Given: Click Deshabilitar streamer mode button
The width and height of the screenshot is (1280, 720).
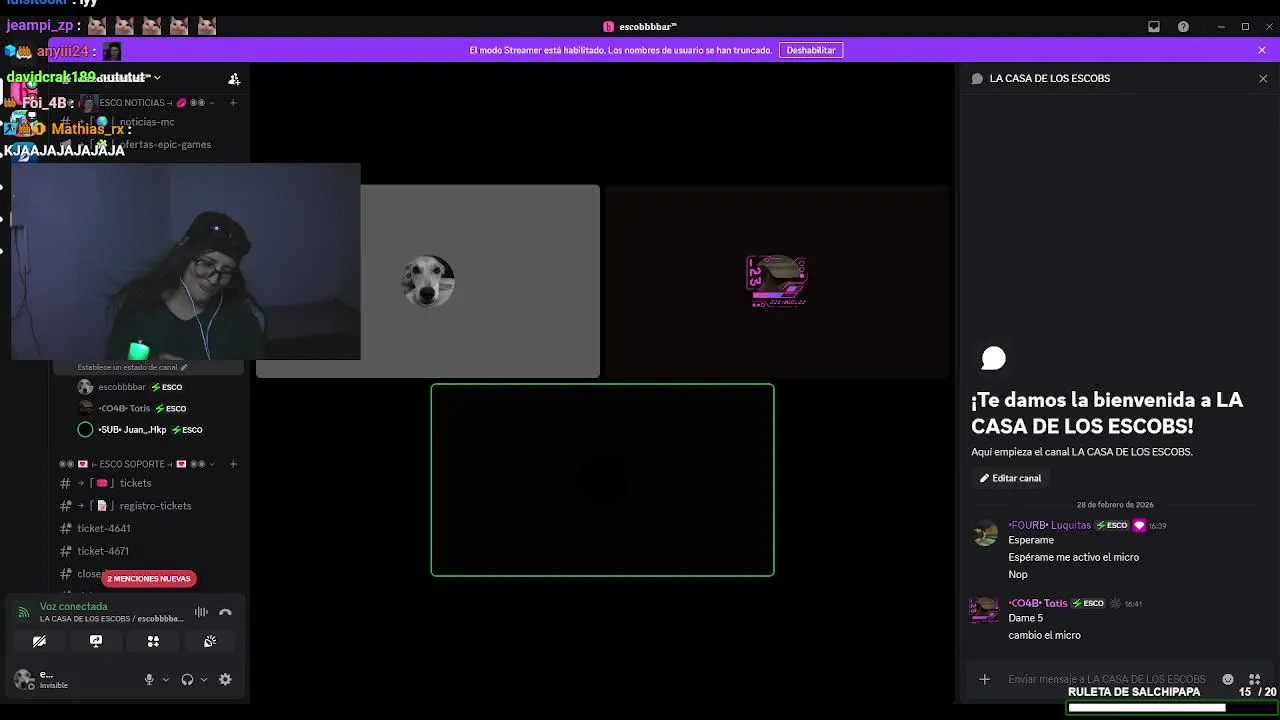Looking at the screenshot, I should click(811, 50).
